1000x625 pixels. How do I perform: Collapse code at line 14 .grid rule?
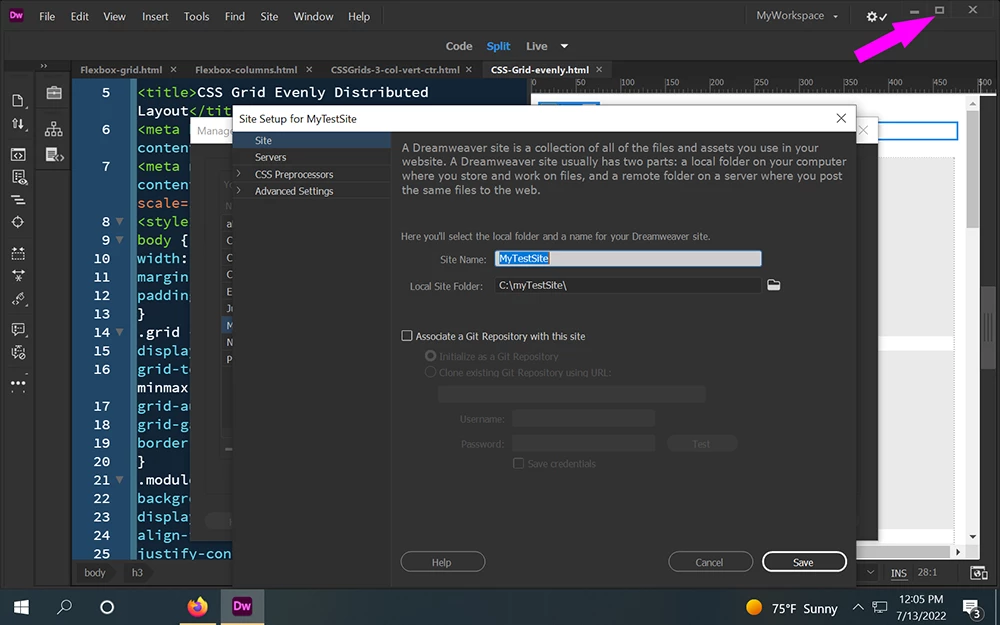tap(119, 332)
